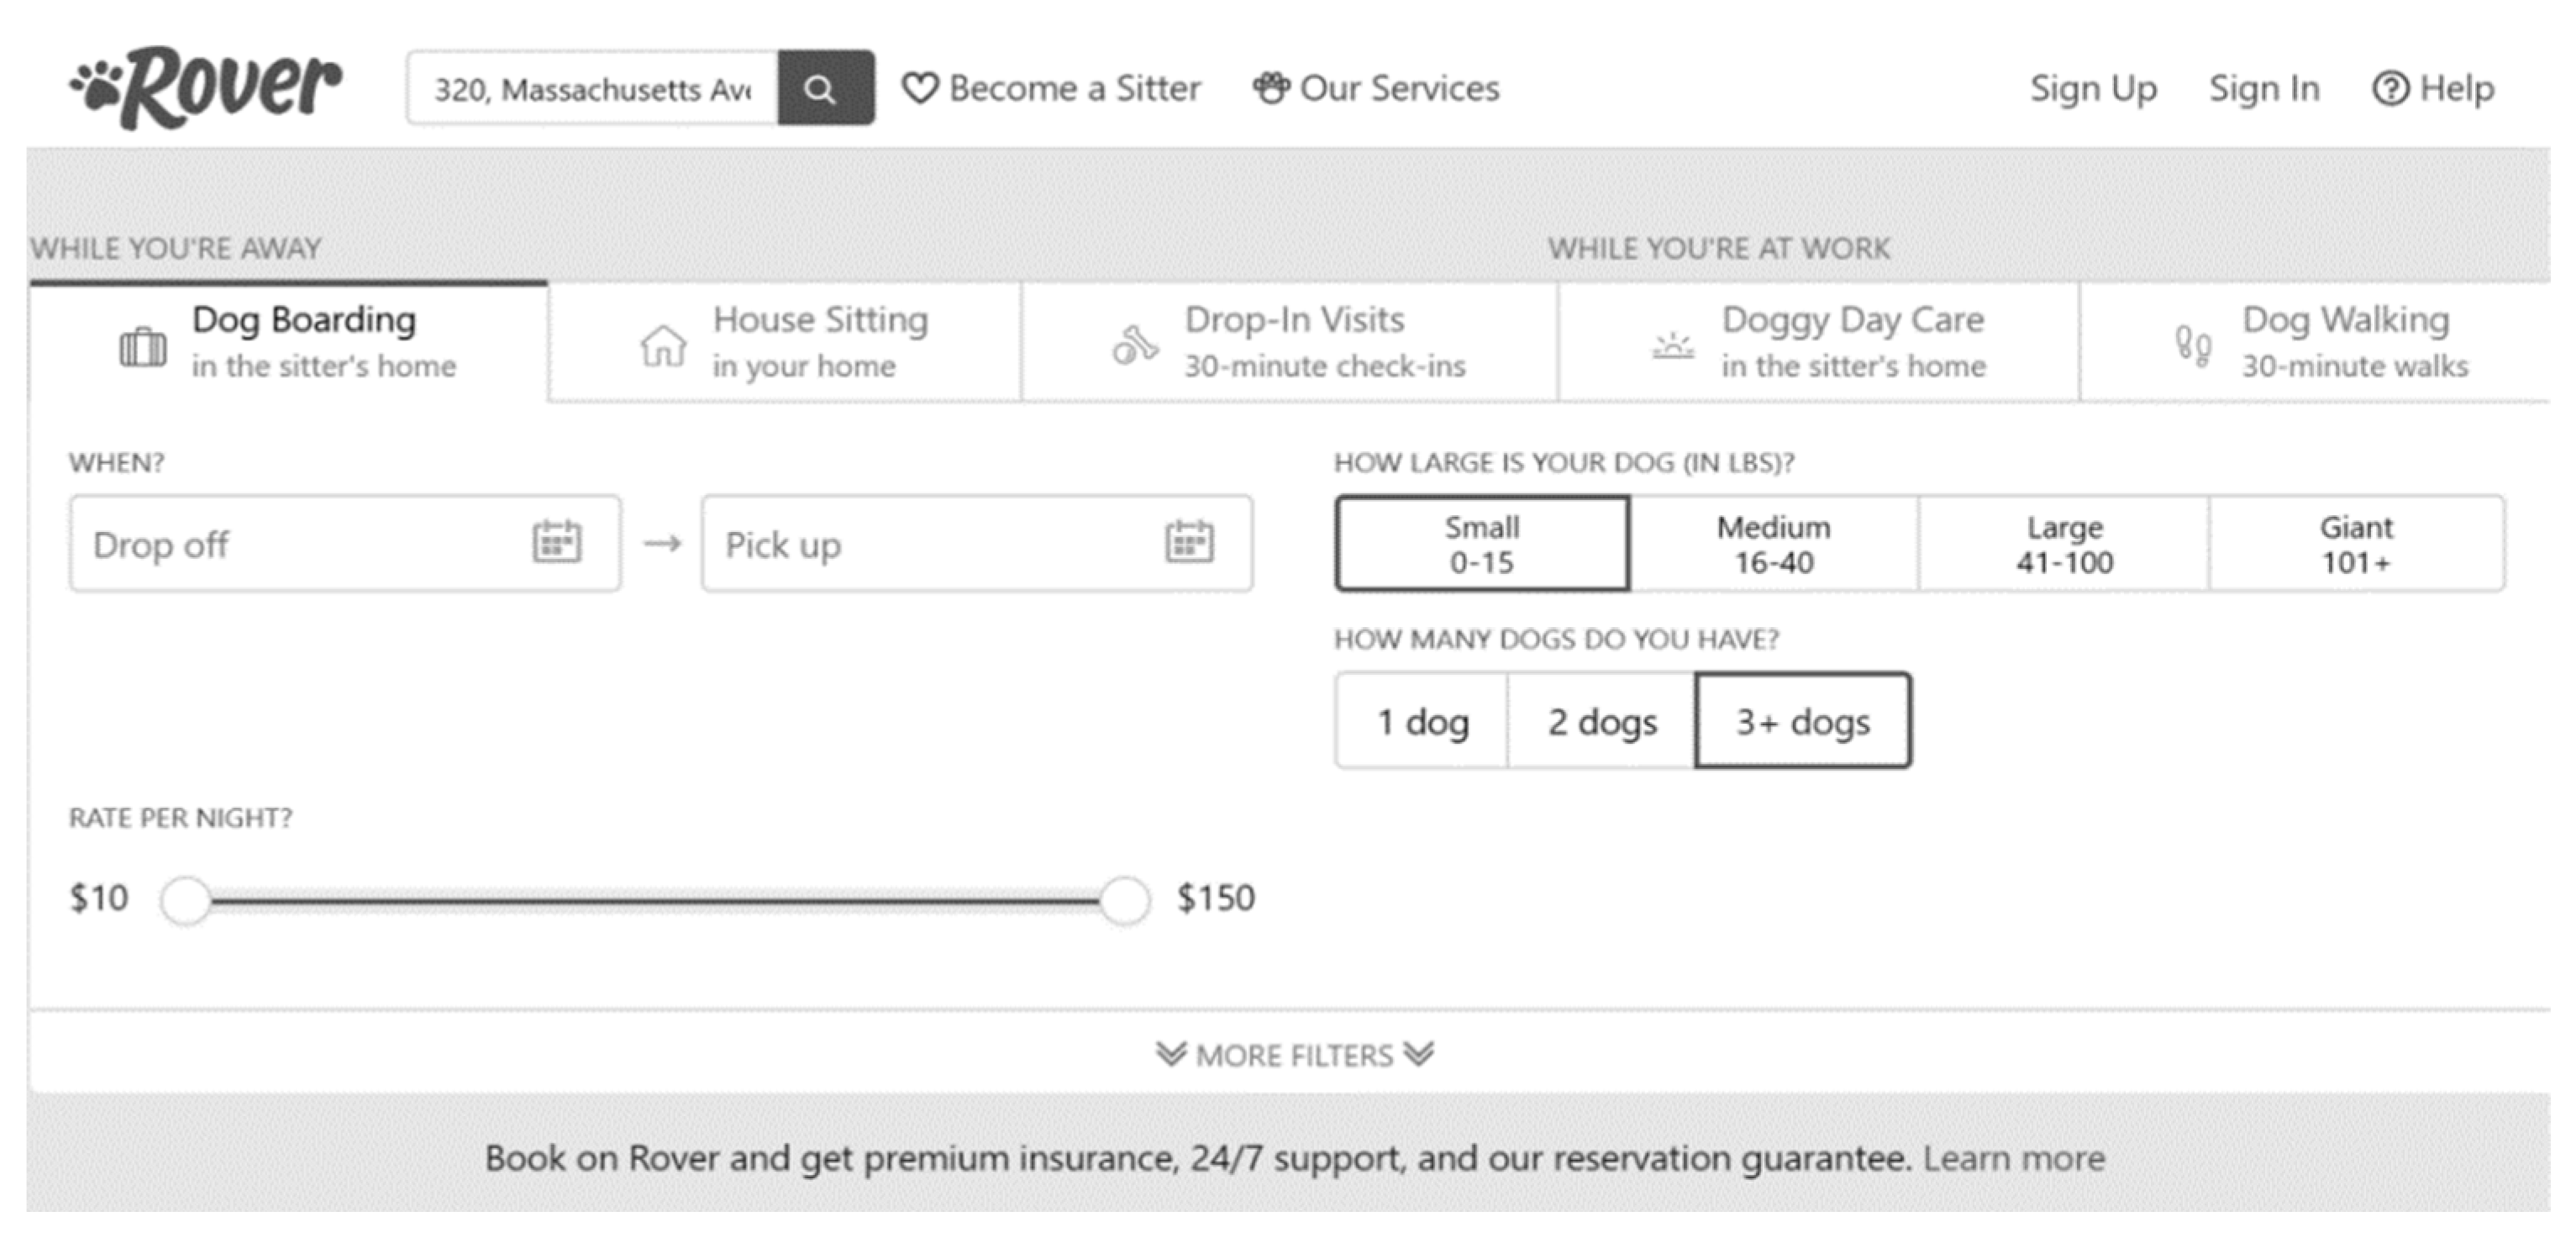Click the address search input field

(592, 89)
